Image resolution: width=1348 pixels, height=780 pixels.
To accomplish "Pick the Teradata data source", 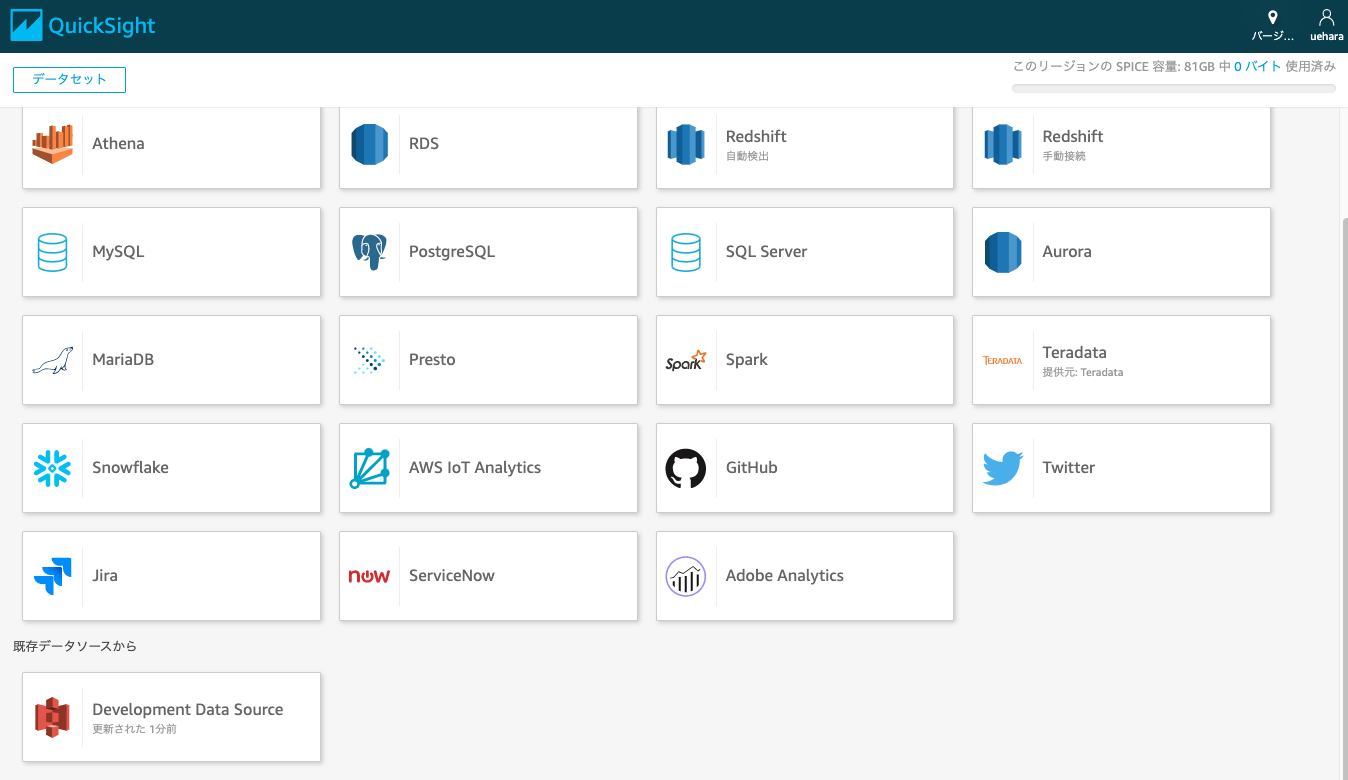I will [x=1120, y=360].
